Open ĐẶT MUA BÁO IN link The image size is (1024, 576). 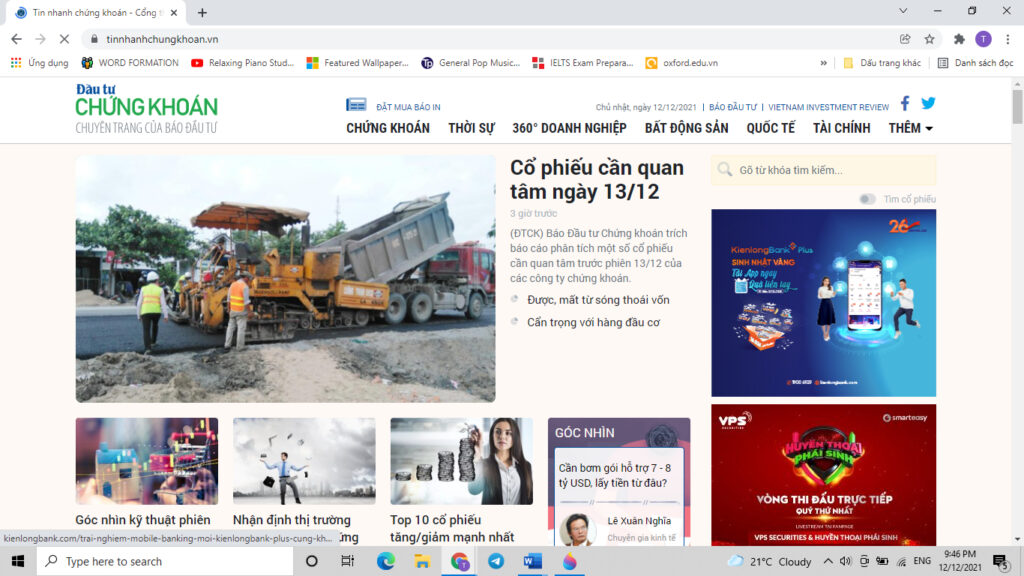408,107
